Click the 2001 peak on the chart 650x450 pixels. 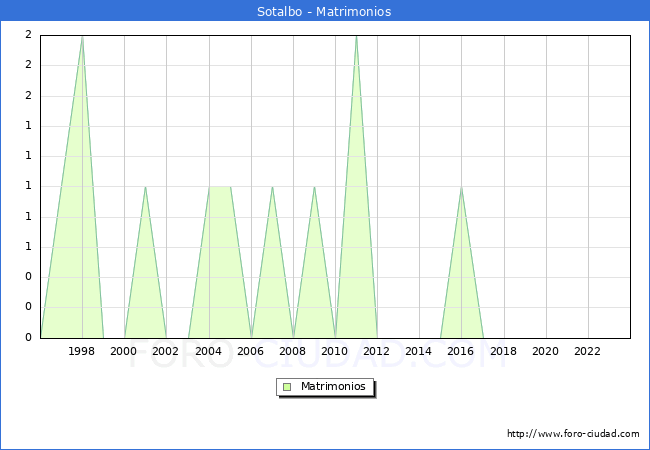pos(146,187)
